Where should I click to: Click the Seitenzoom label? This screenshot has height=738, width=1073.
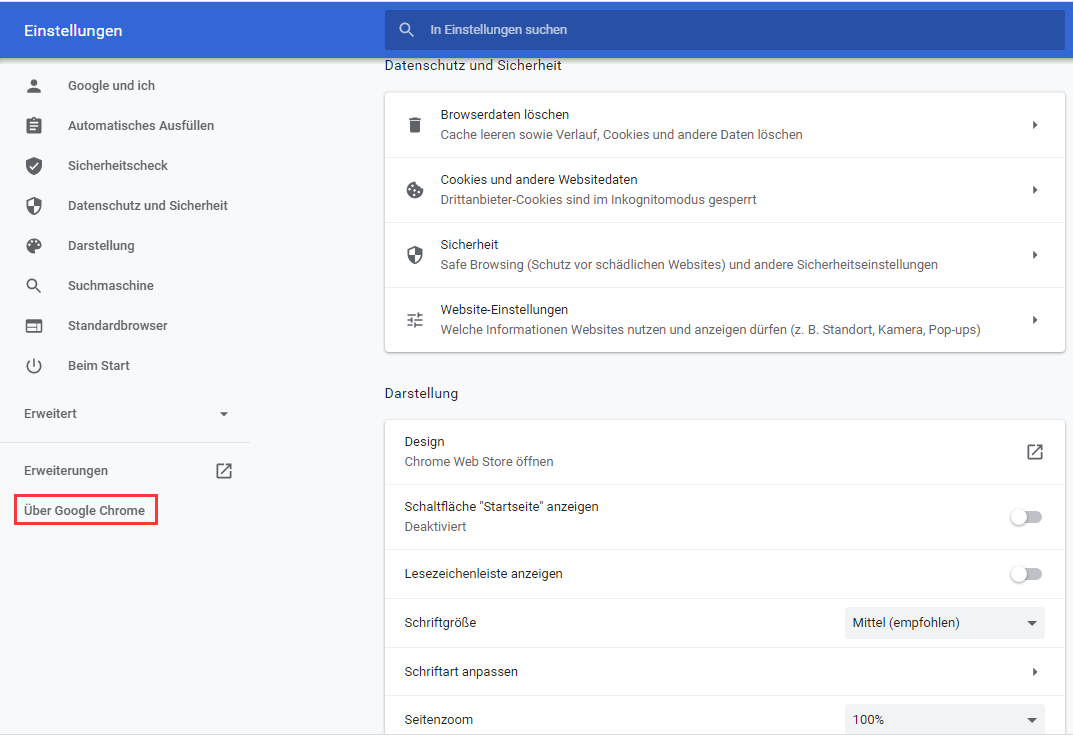[x=439, y=720]
